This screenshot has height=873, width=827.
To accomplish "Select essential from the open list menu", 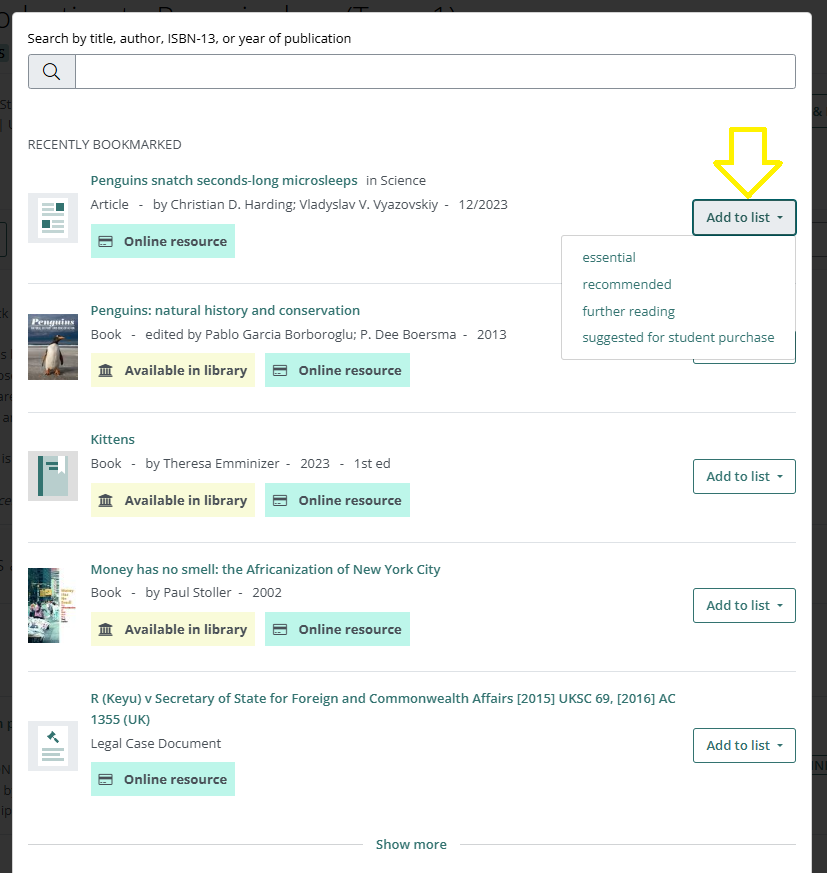I will tap(608, 257).
